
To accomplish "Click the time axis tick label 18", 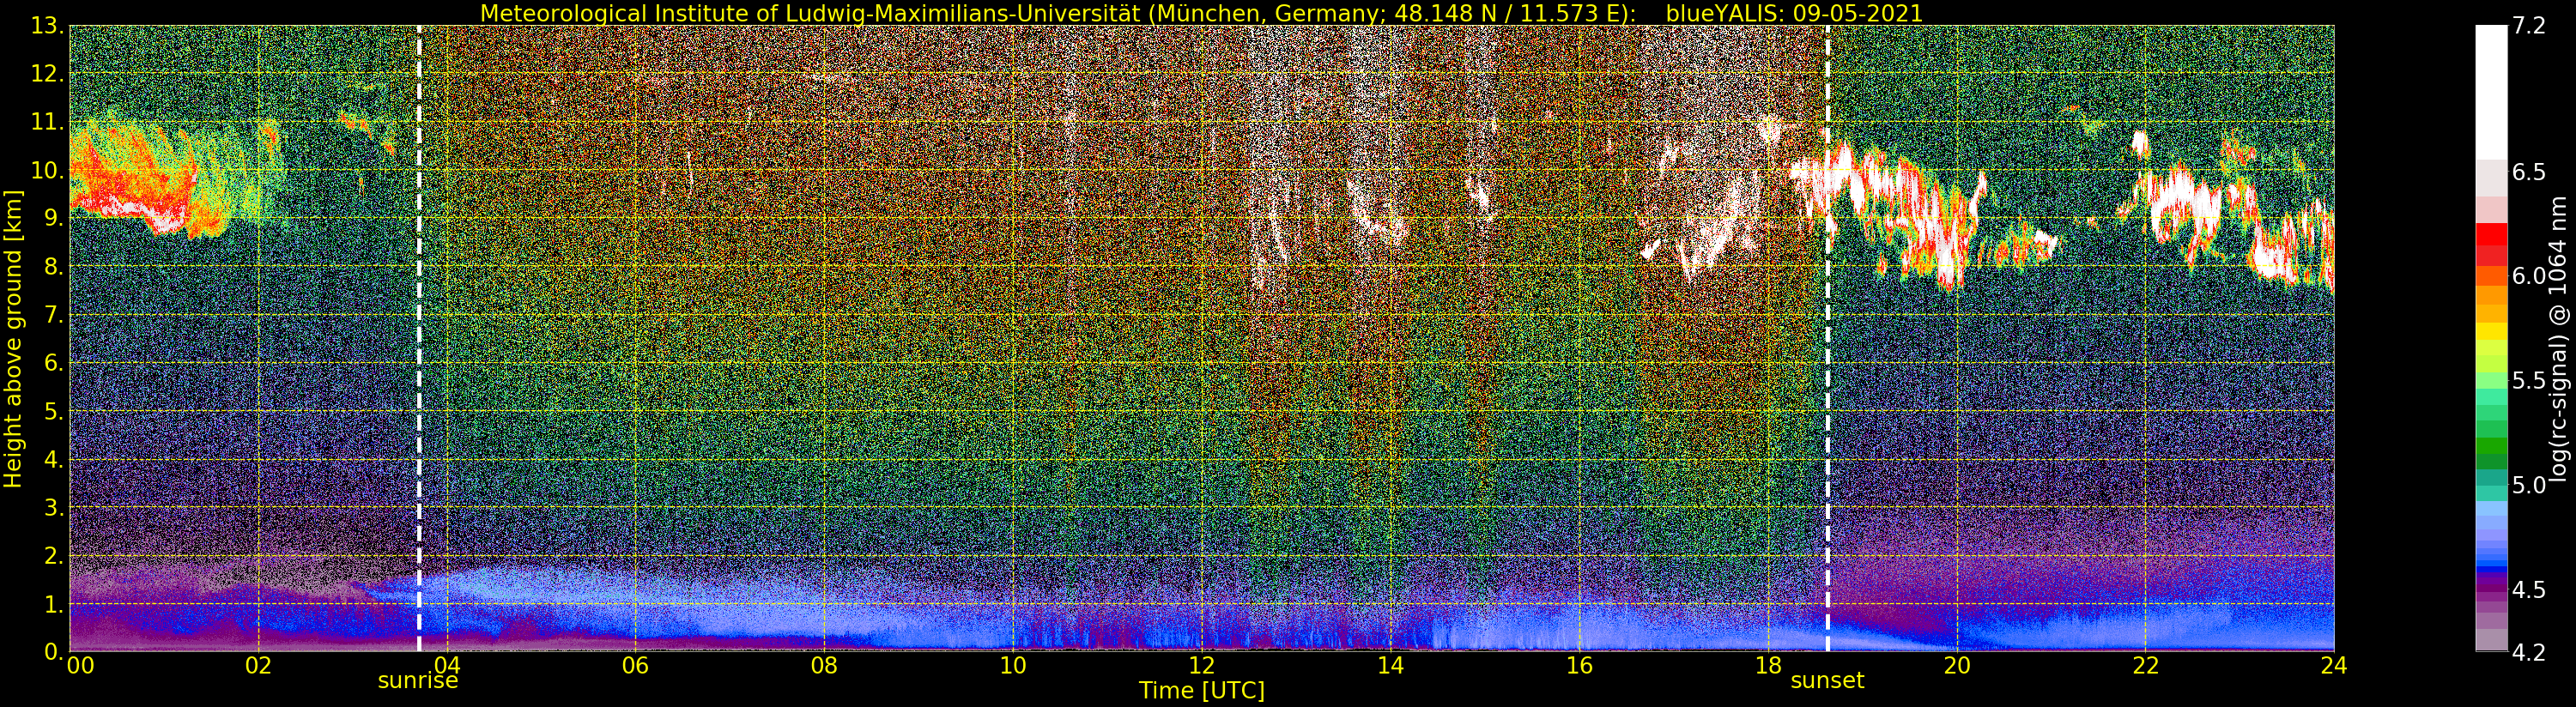I will (x=1768, y=666).
